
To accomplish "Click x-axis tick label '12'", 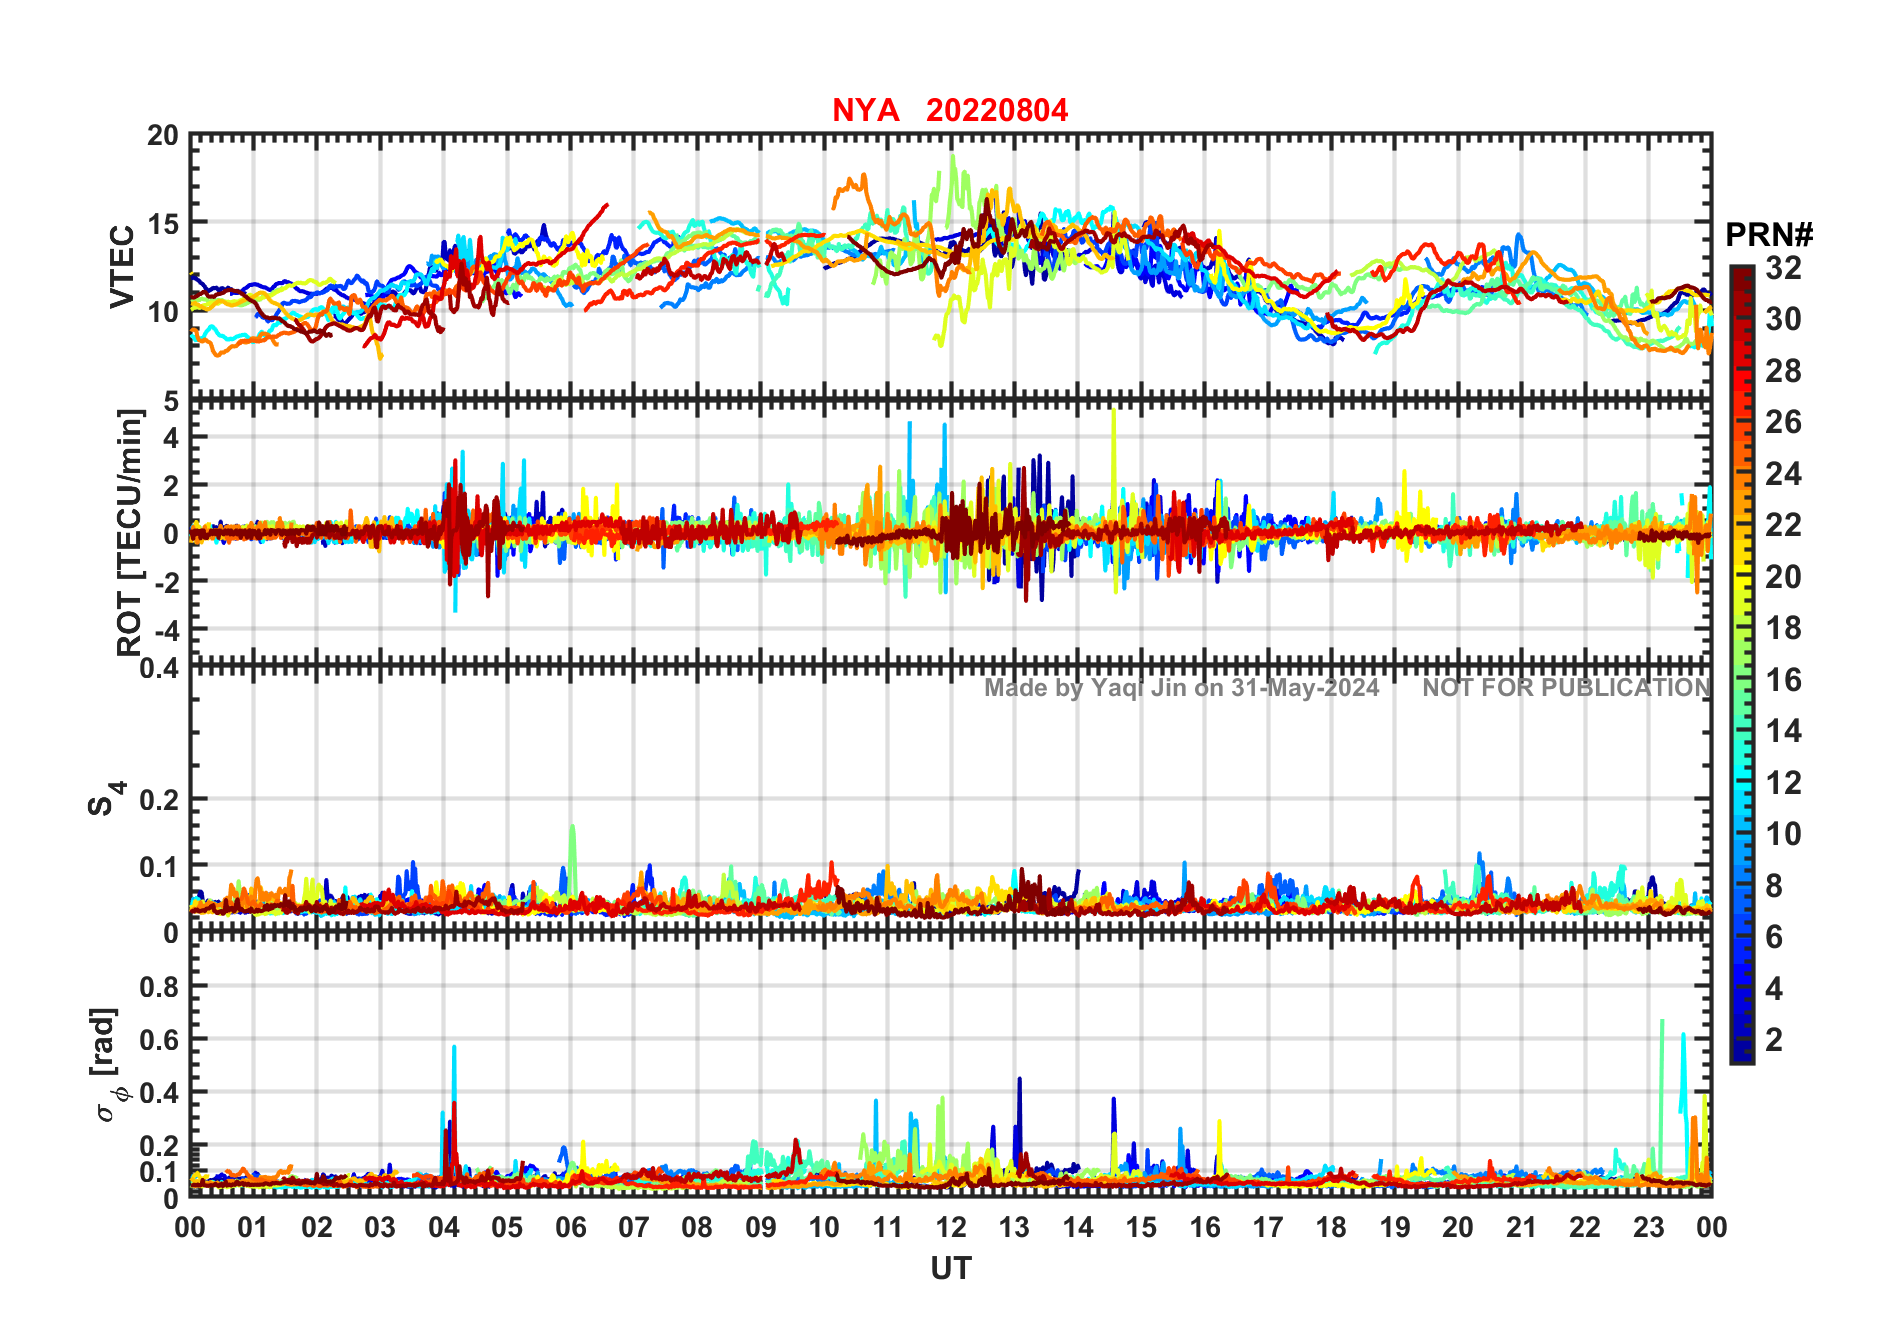I will coord(951,1227).
